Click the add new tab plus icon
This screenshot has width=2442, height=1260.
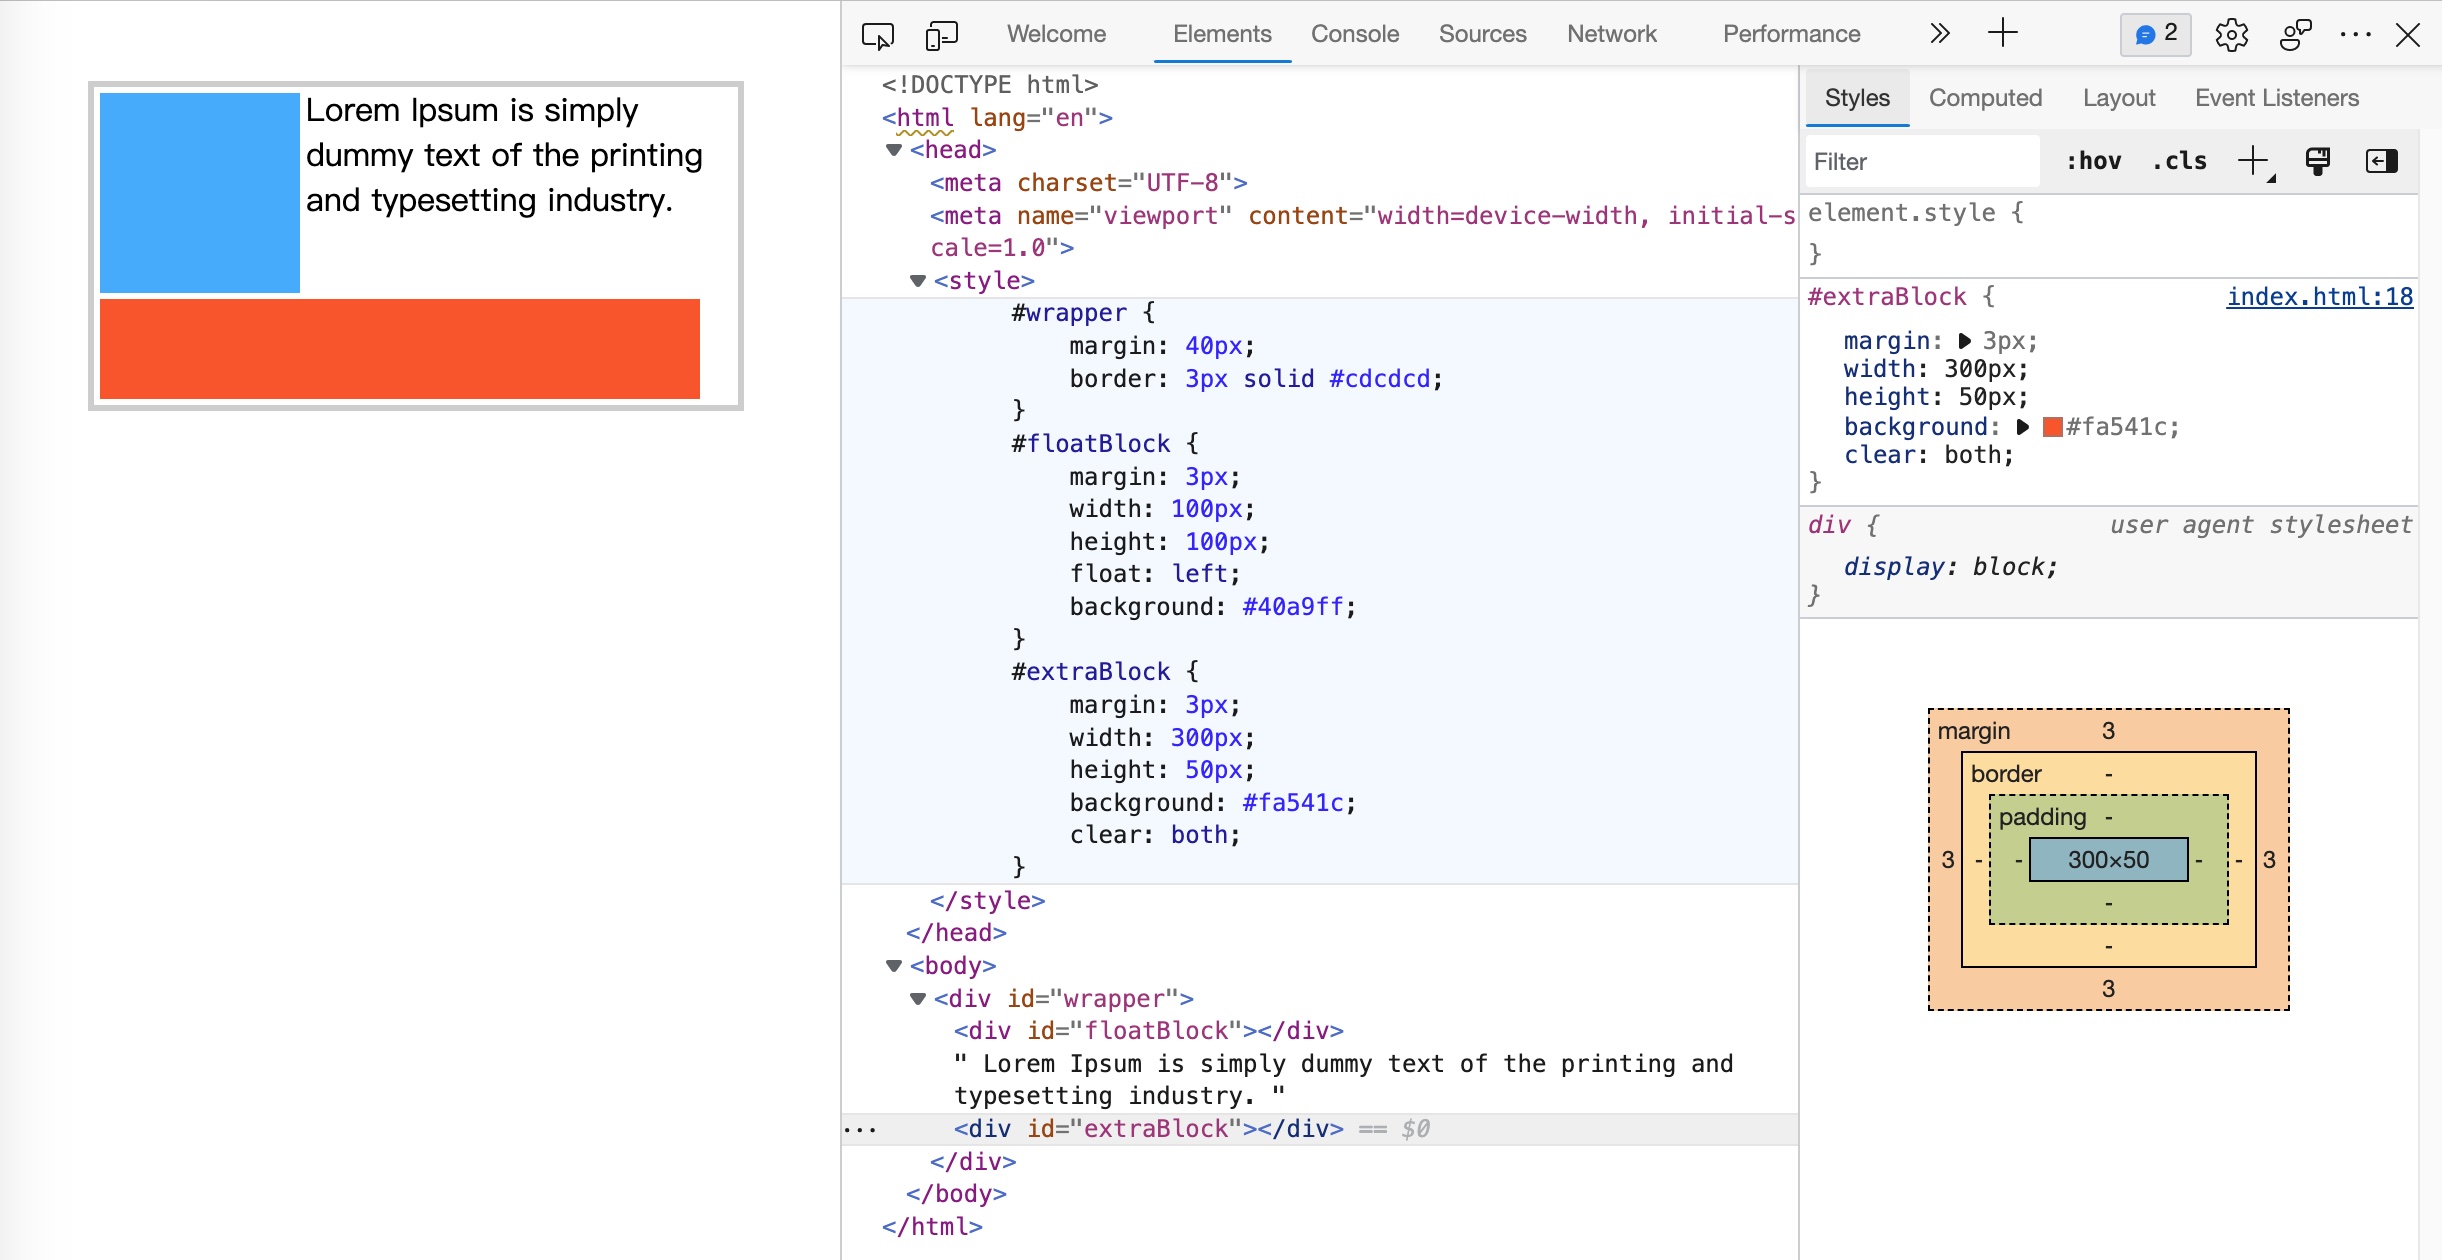coord(2002,34)
